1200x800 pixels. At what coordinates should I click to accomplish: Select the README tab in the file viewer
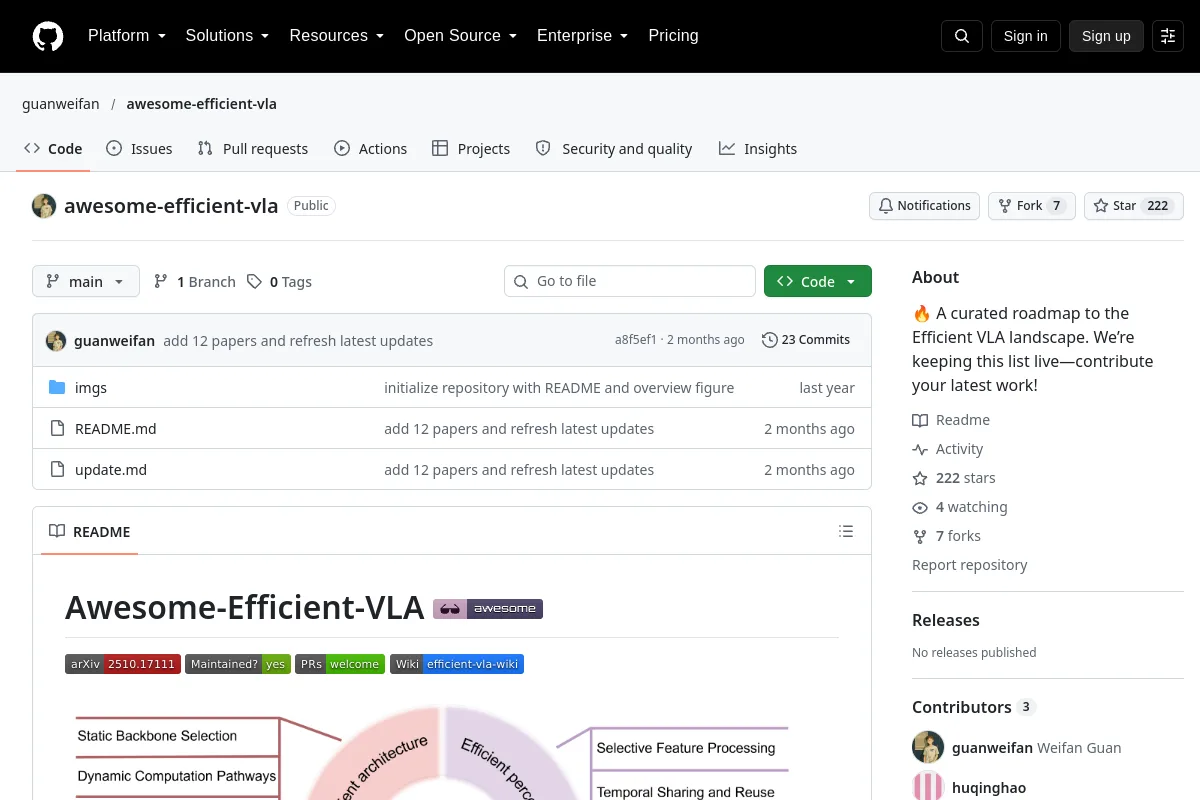(x=90, y=531)
